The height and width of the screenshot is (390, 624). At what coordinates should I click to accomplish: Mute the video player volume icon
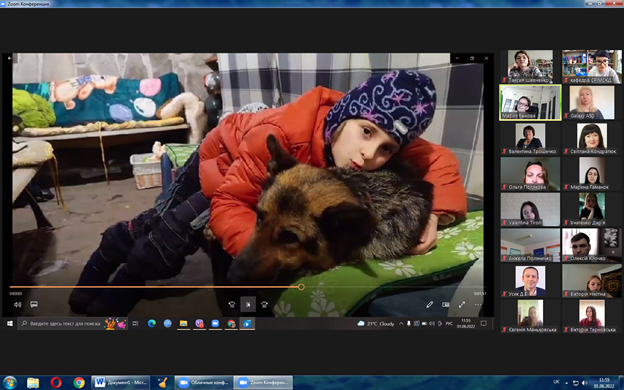pyautogui.click(x=18, y=304)
